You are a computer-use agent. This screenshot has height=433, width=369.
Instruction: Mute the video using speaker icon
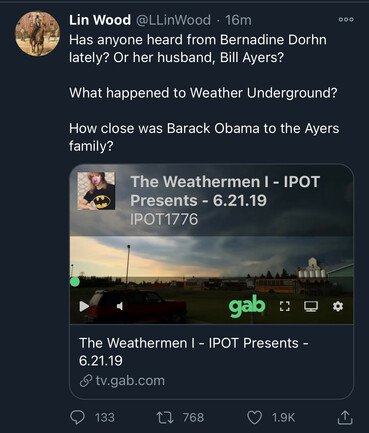[x=120, y=306]
